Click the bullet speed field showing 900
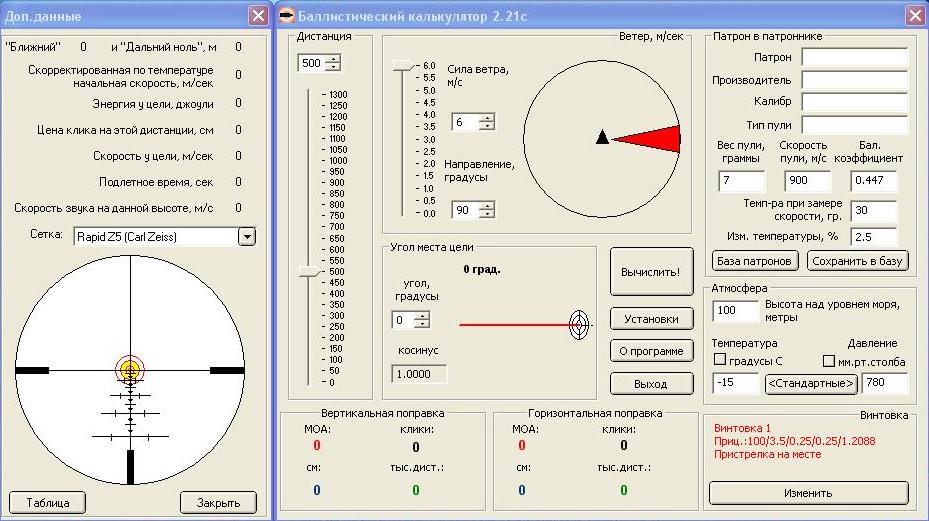 pos(808,181)
